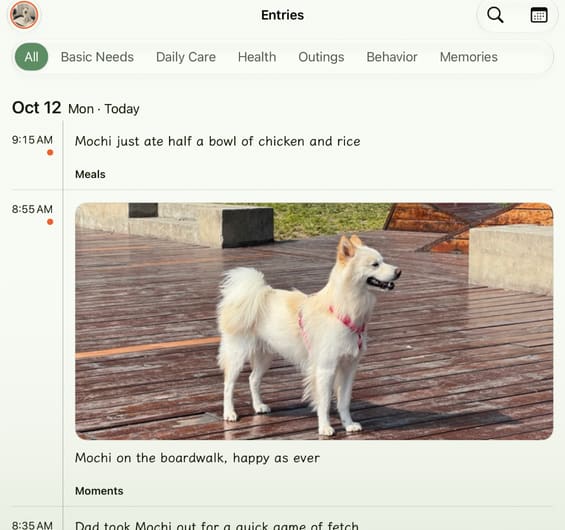Switch to the Memories filter
The height and width of the screenshot is (530, 565).
click(468, 57)
